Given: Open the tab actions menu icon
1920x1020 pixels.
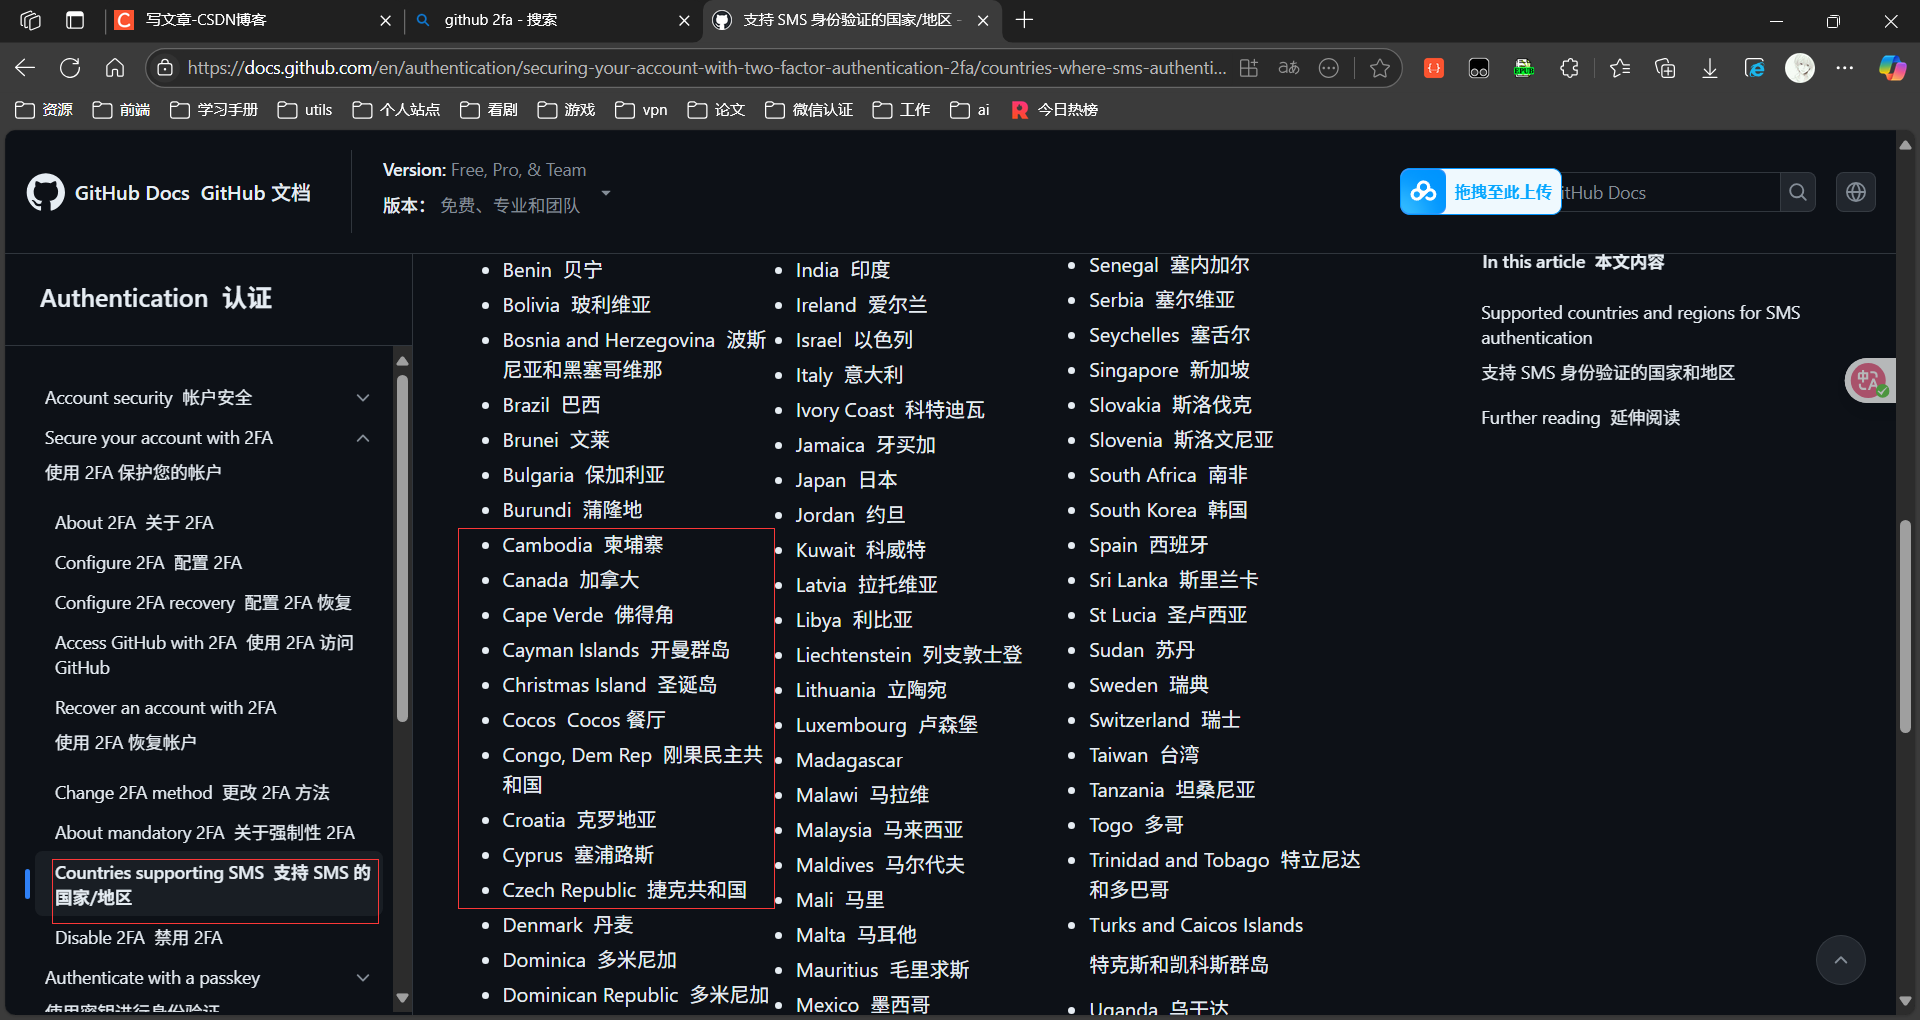Looking at the screenshot, I should click(75, 20).
